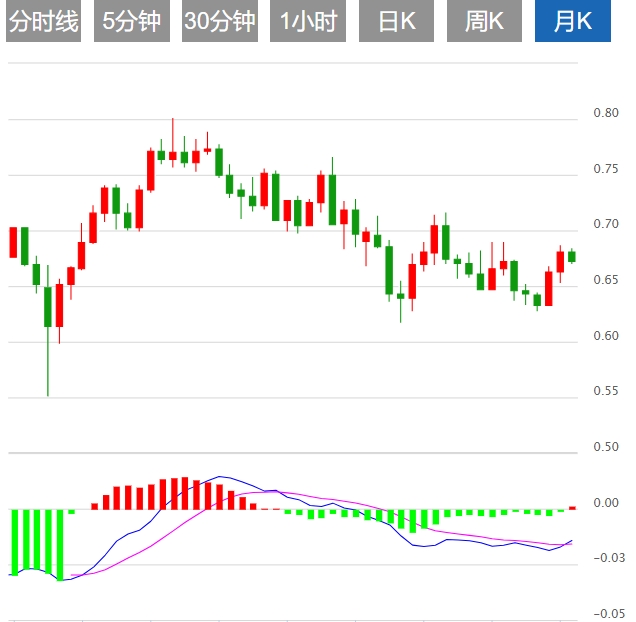
Task: Select the 5分钟 chart tab
Action: [x=131, y=22]
